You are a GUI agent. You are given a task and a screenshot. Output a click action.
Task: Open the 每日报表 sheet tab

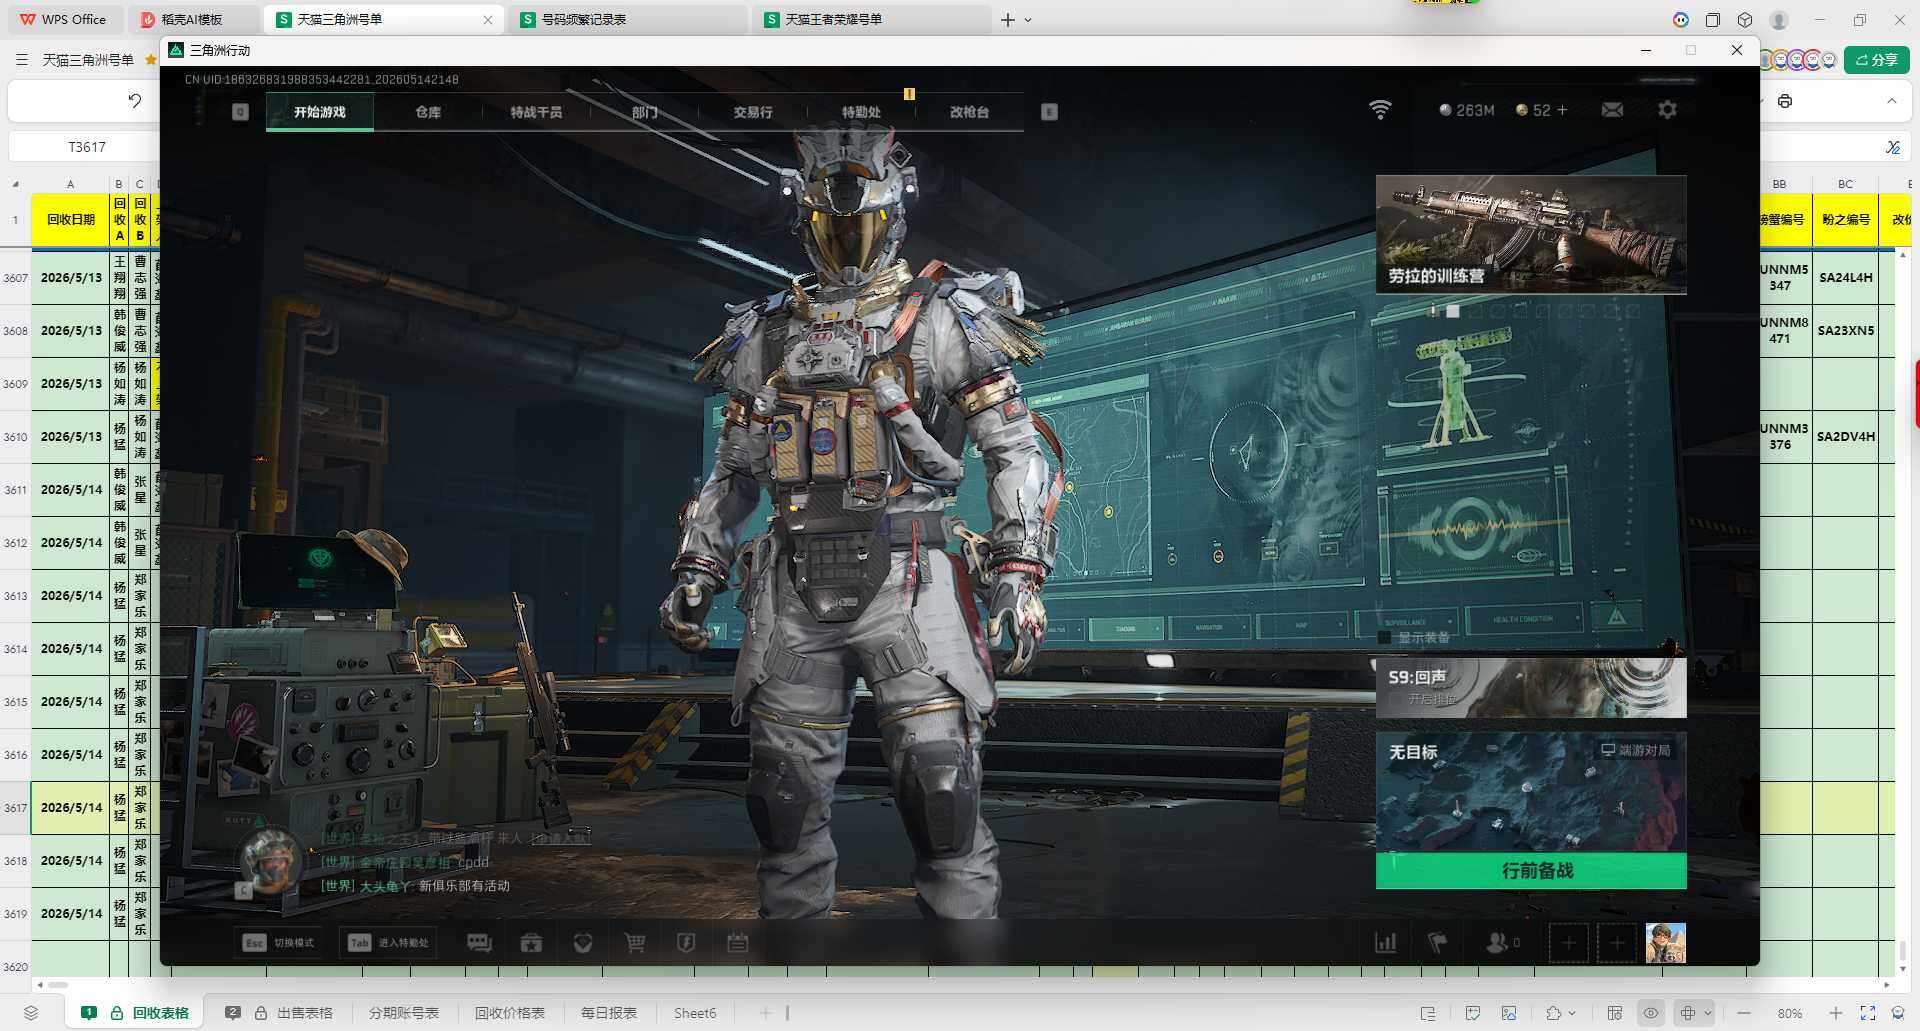point(609,1013)
